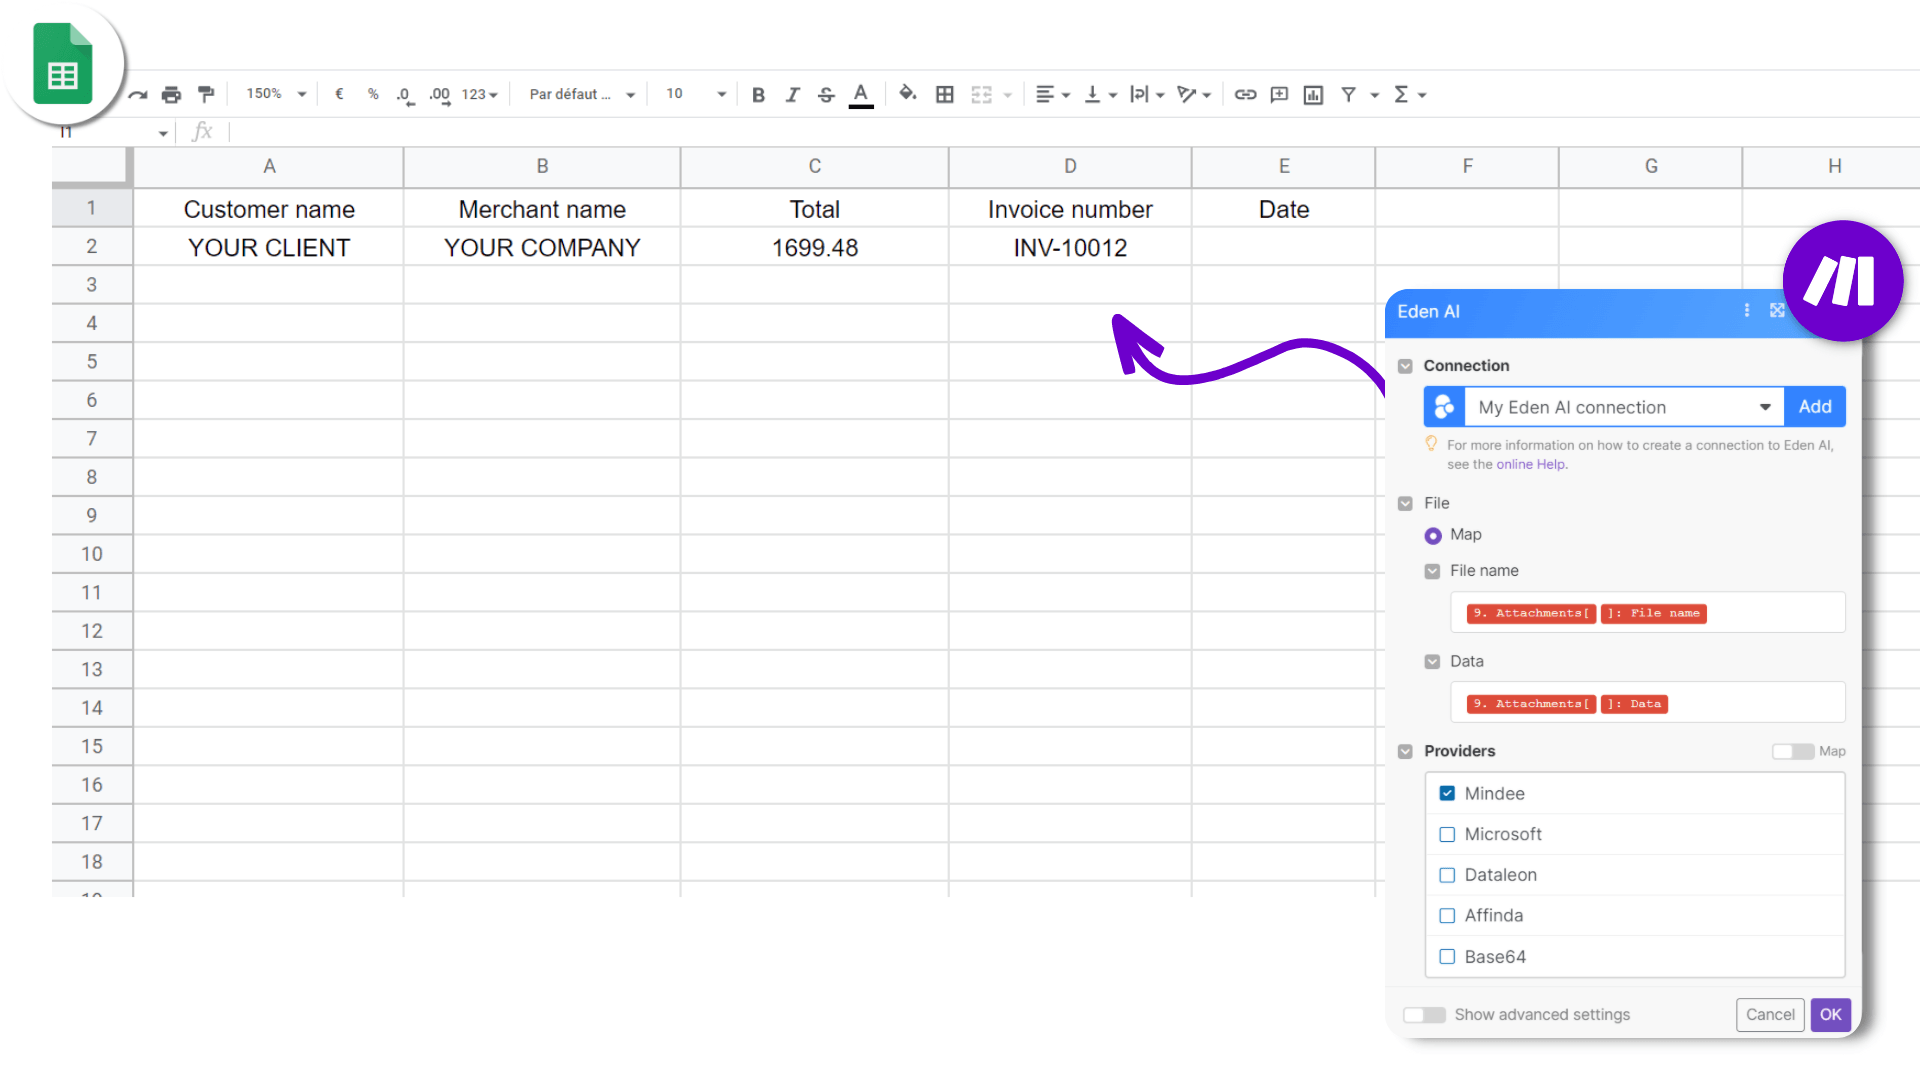This screenshot has width=1920, height=1080.
Task: Toggle Strikethrough formatting
Action: (x=826, y=94)
